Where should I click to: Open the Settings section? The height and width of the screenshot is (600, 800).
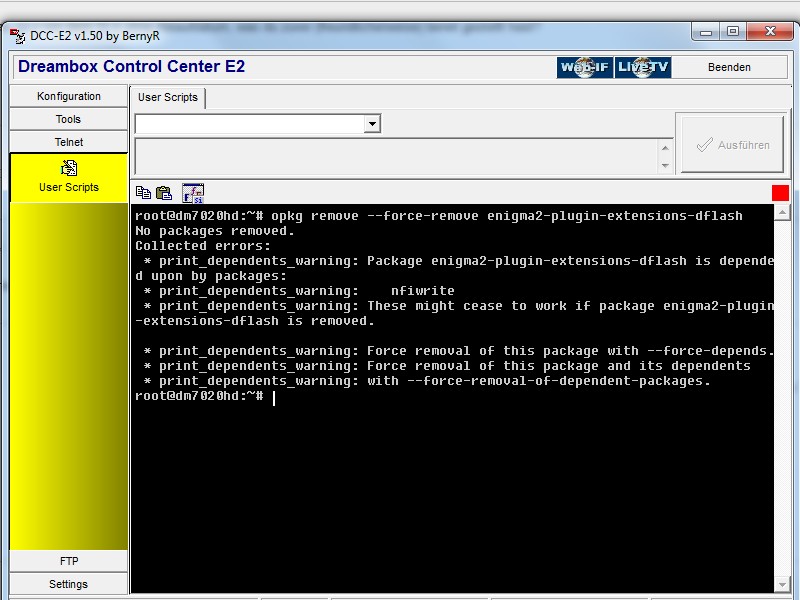coord(69,584)
